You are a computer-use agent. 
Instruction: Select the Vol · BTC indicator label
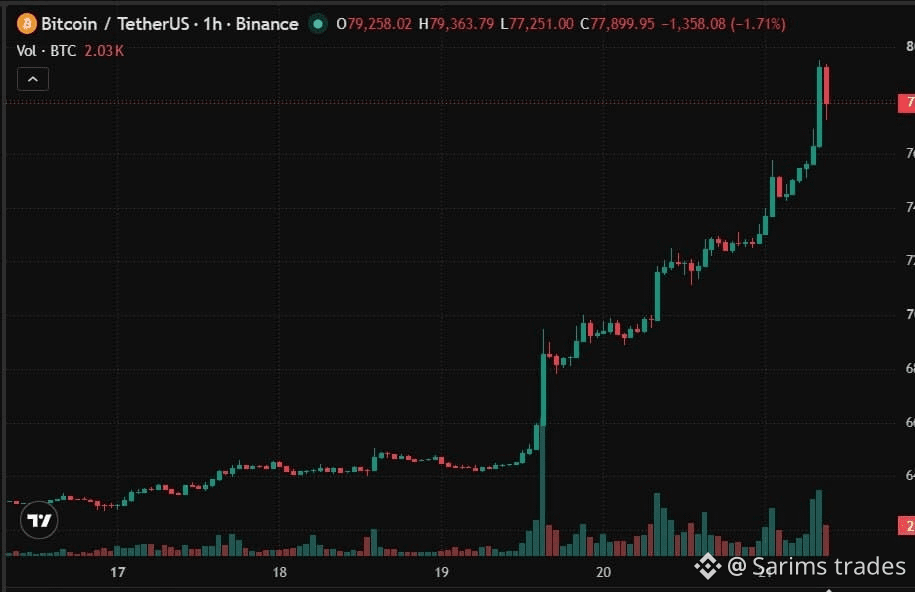click(x=46, y=51)
